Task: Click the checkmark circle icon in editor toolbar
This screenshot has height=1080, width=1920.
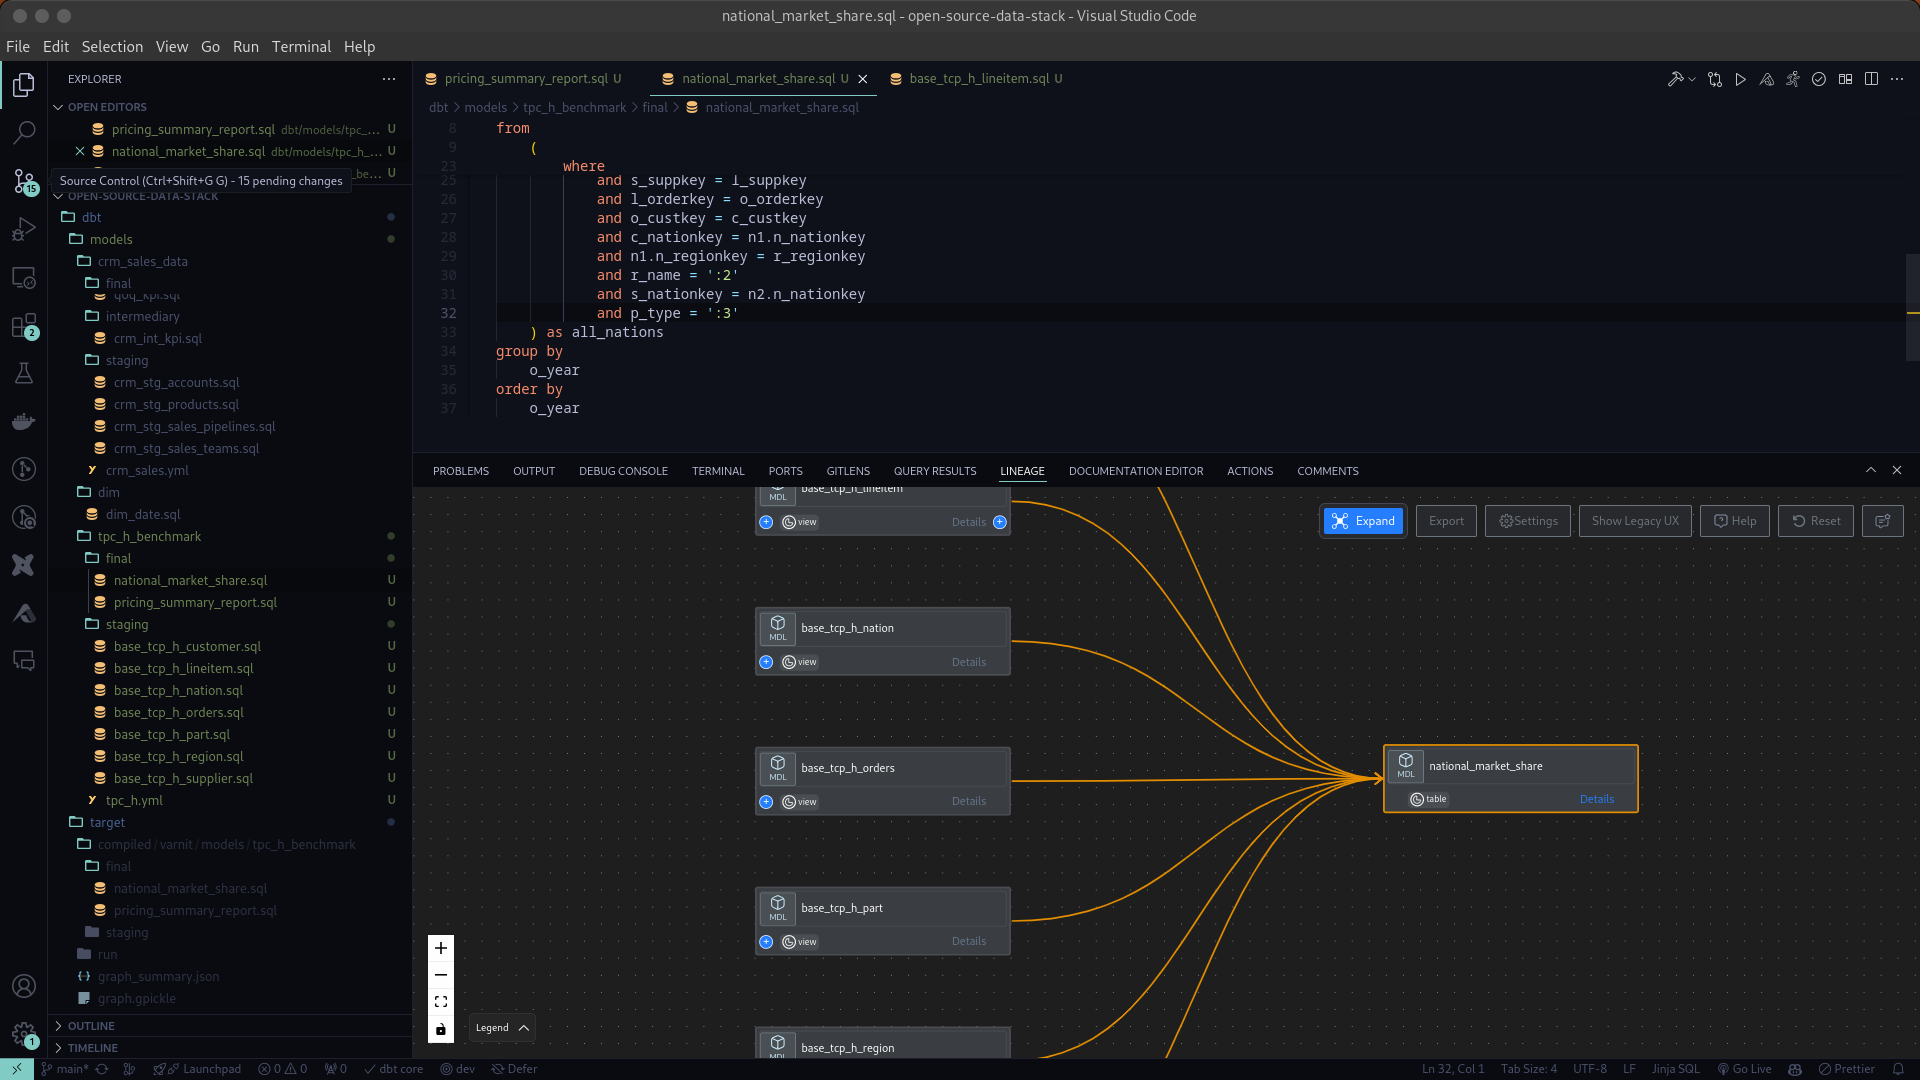Action: (1819, 79)
